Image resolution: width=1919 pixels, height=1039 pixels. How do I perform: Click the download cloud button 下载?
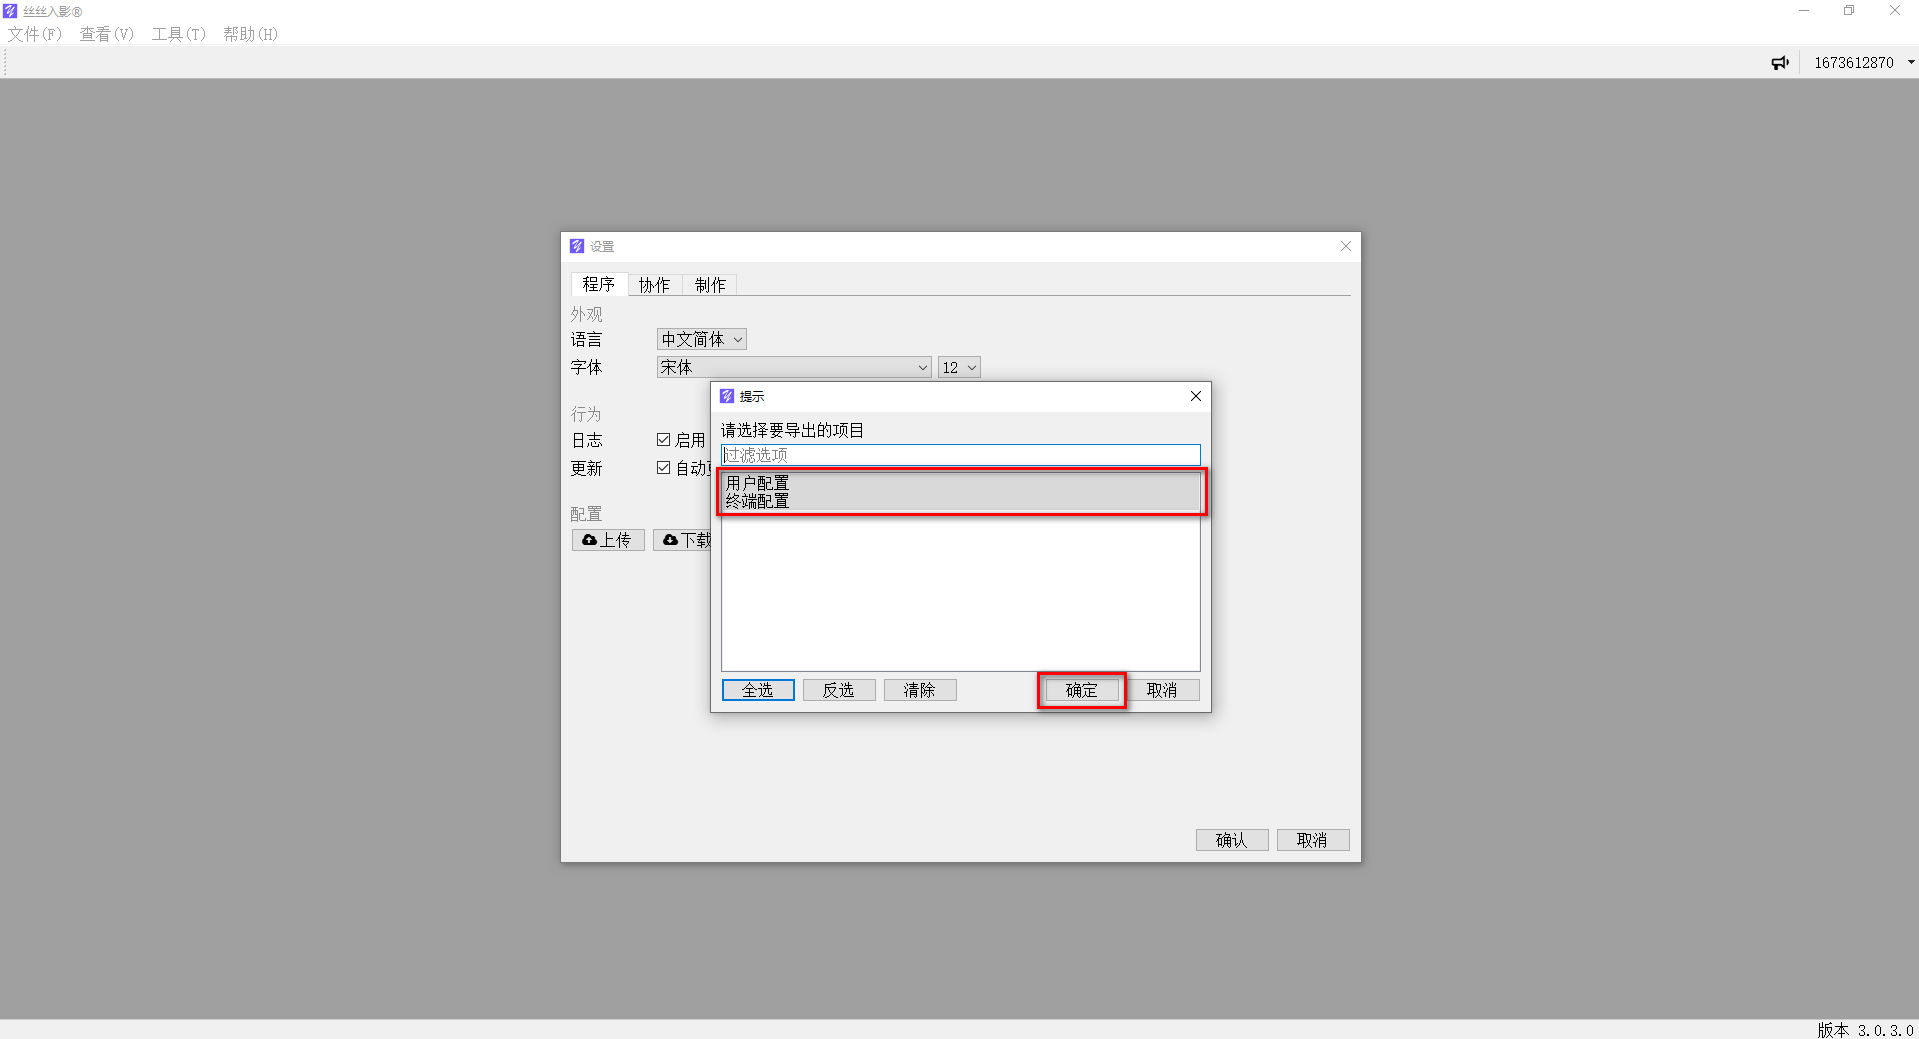[683, 540]
